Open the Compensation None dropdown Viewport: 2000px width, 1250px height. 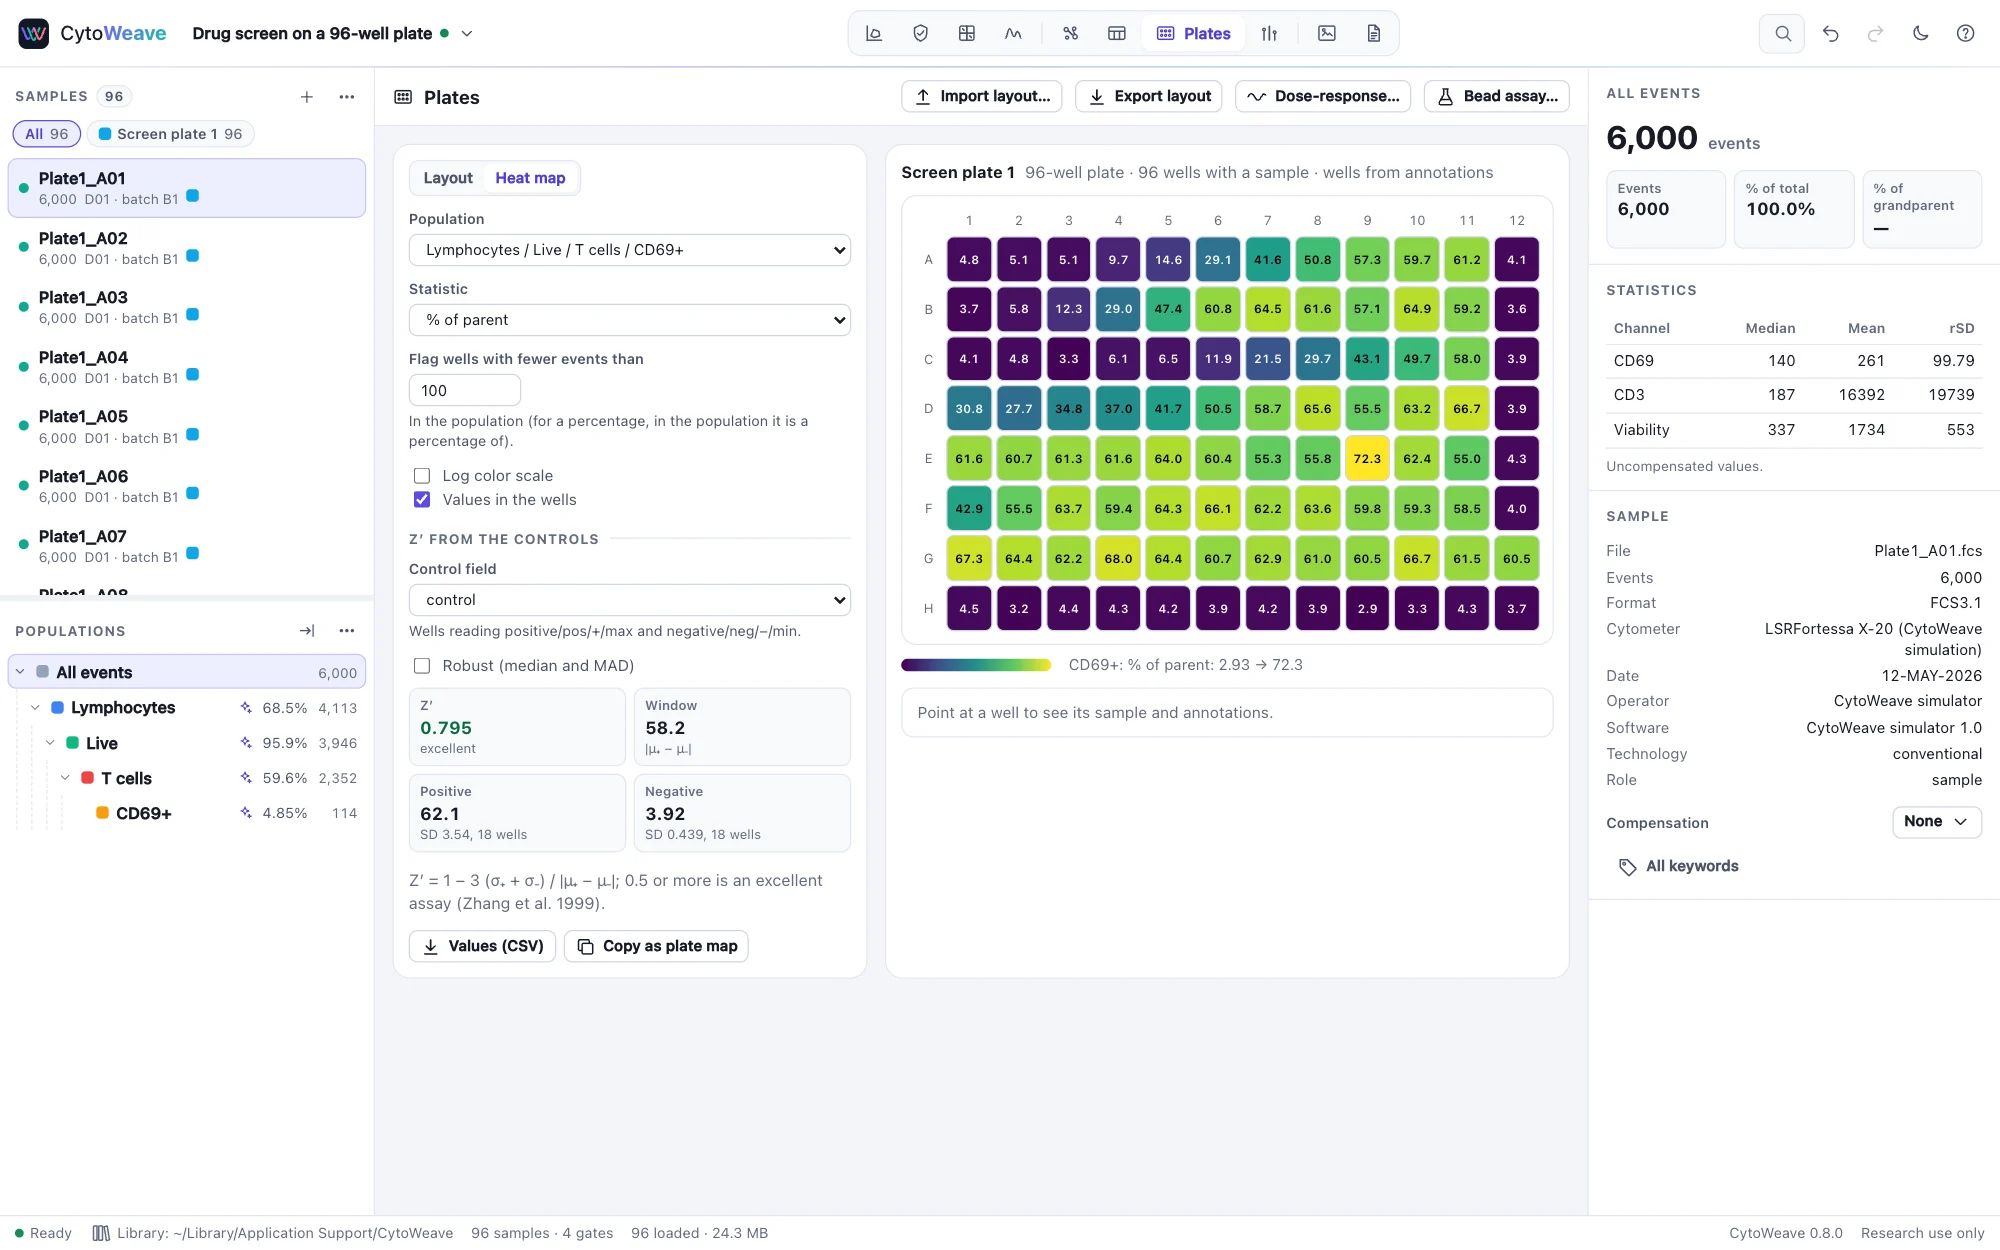pyautogui.click(x=1936, y=822)
